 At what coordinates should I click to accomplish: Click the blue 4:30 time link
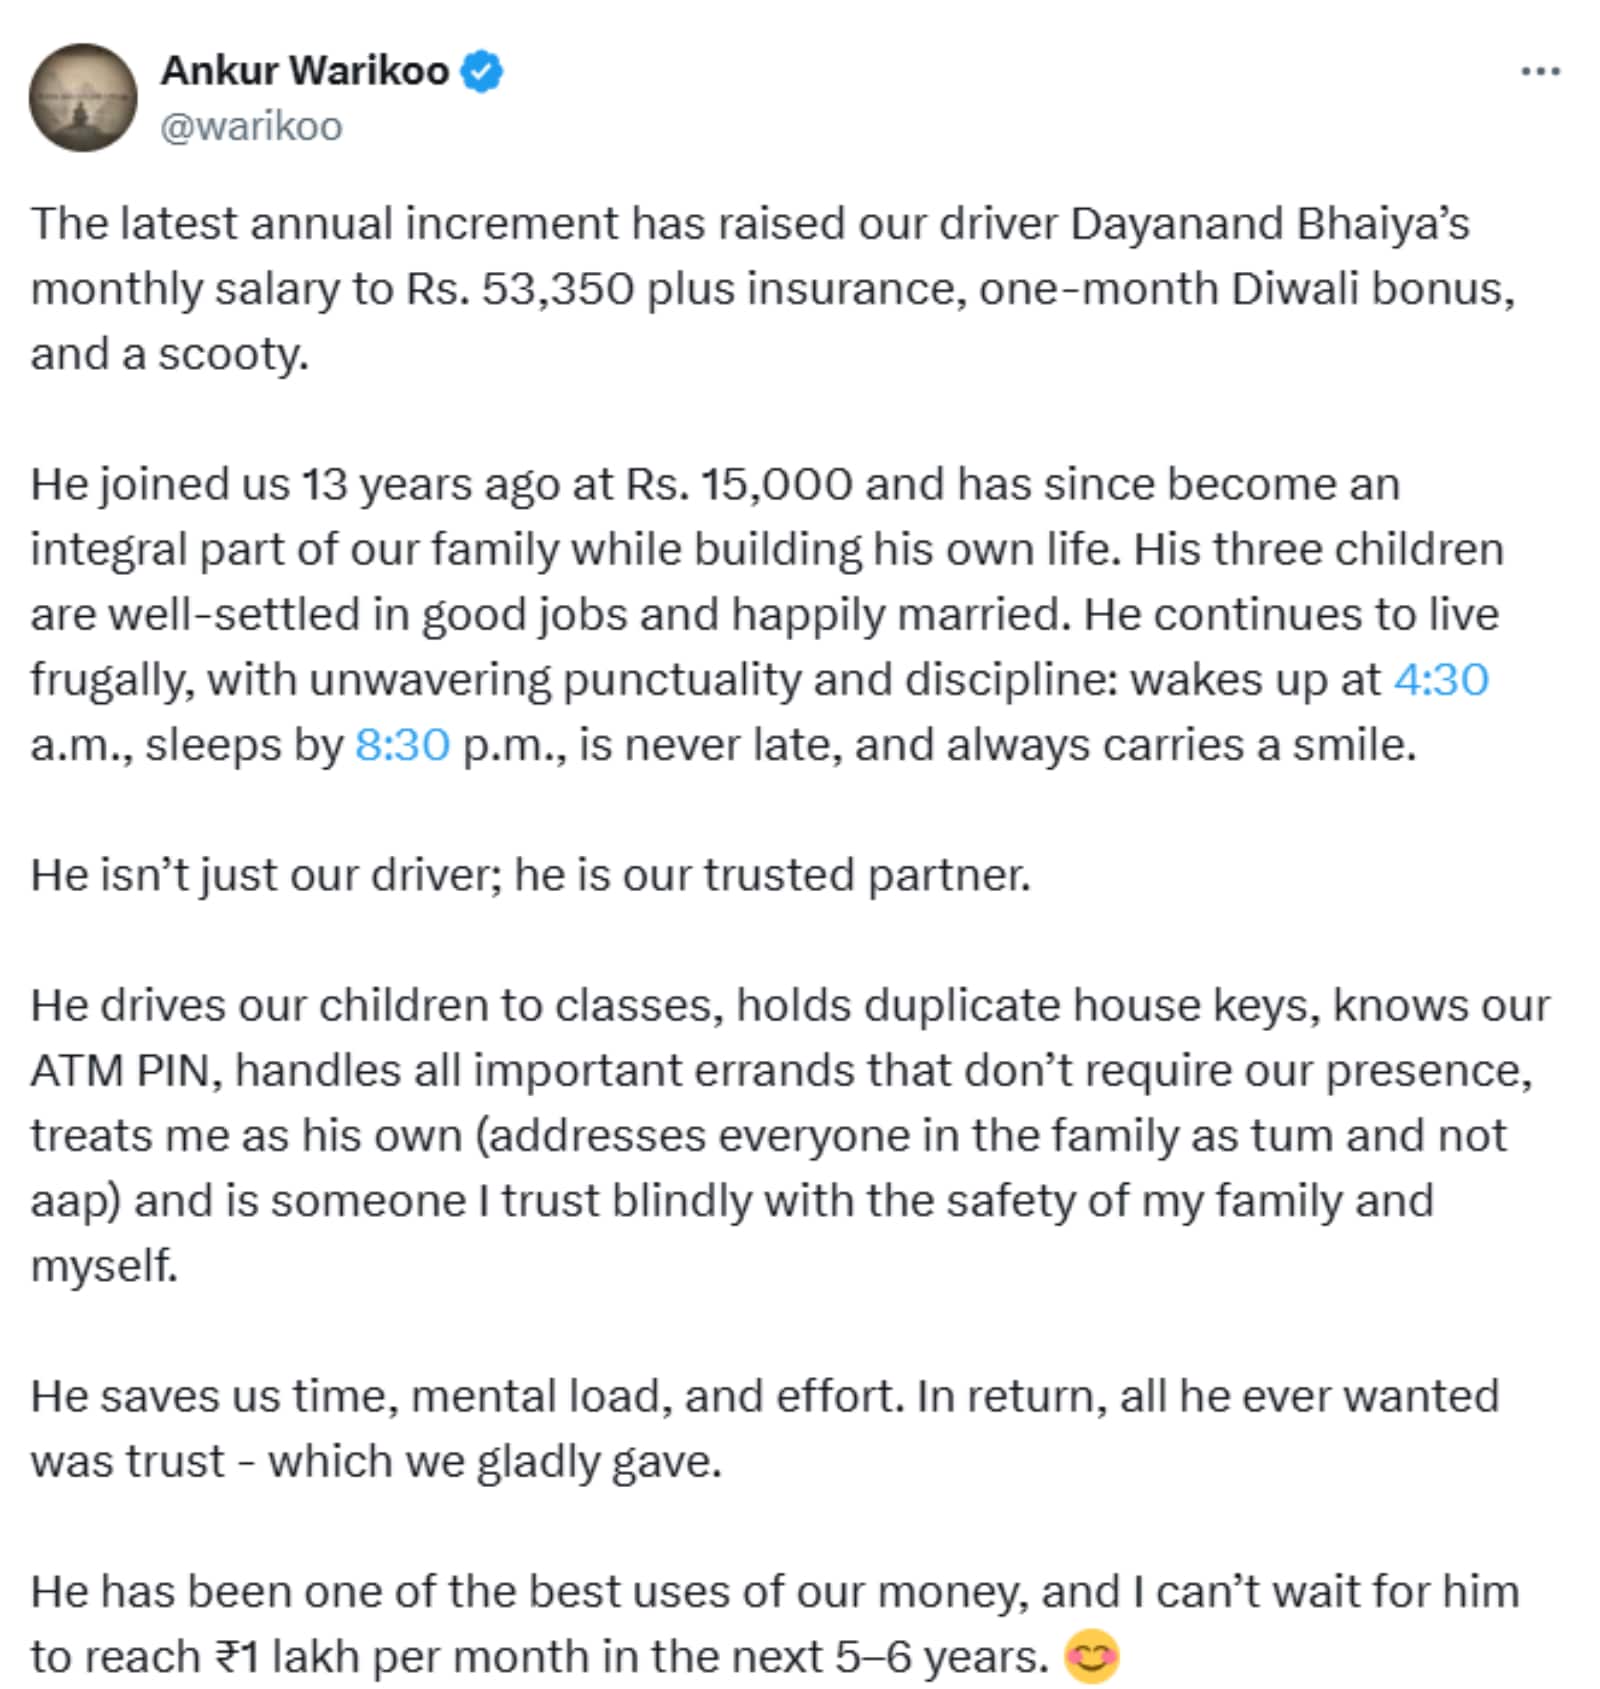pos(1441,680)
